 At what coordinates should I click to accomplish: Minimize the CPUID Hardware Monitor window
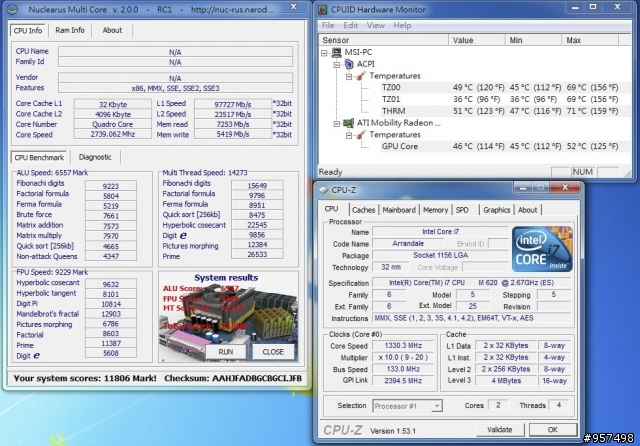[x=575, y=7]
